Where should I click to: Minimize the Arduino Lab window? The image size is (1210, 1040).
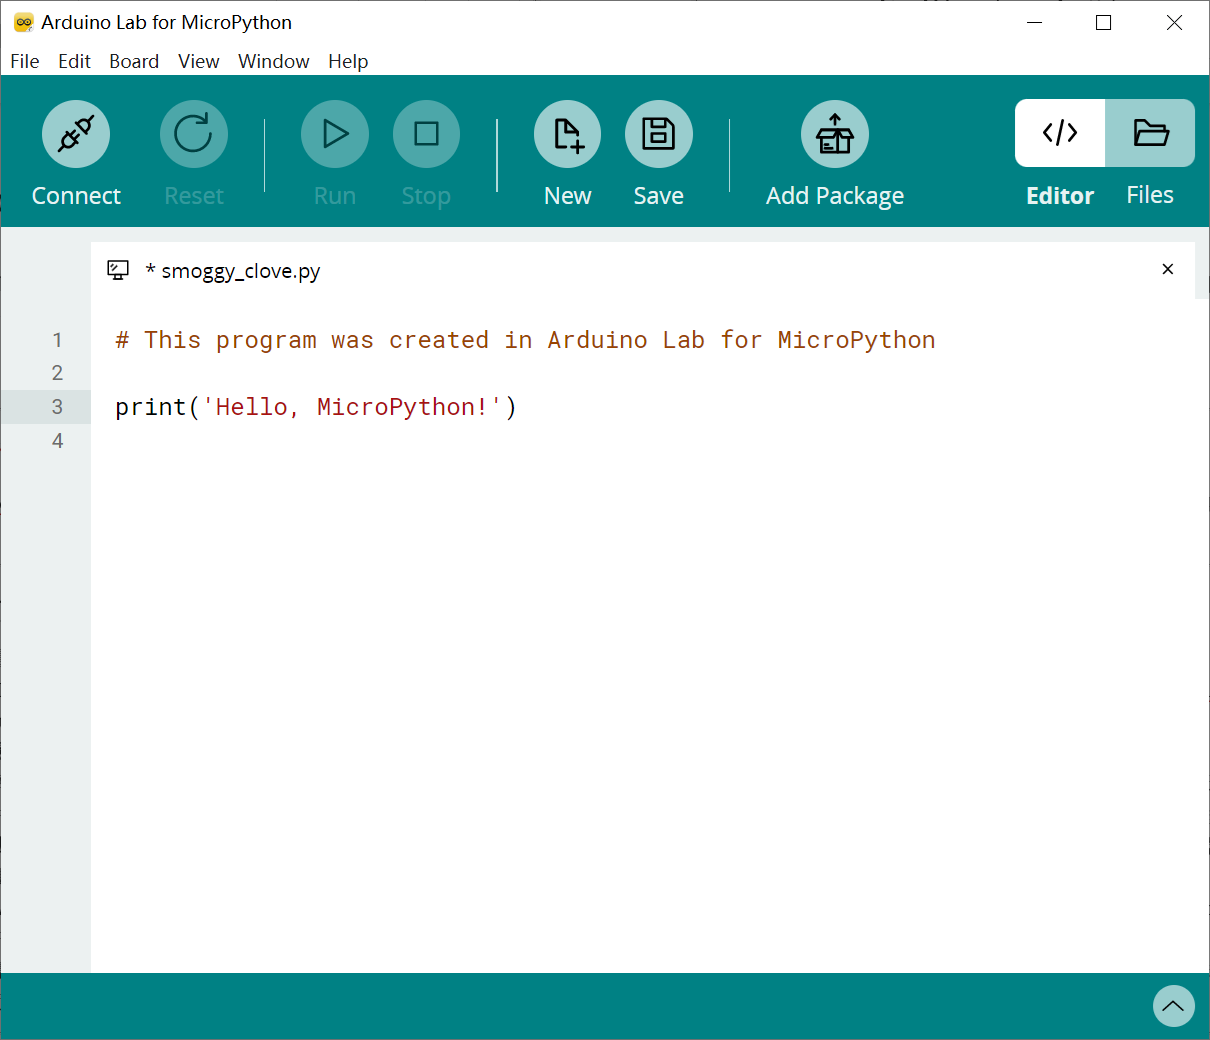pos(1035,22)
